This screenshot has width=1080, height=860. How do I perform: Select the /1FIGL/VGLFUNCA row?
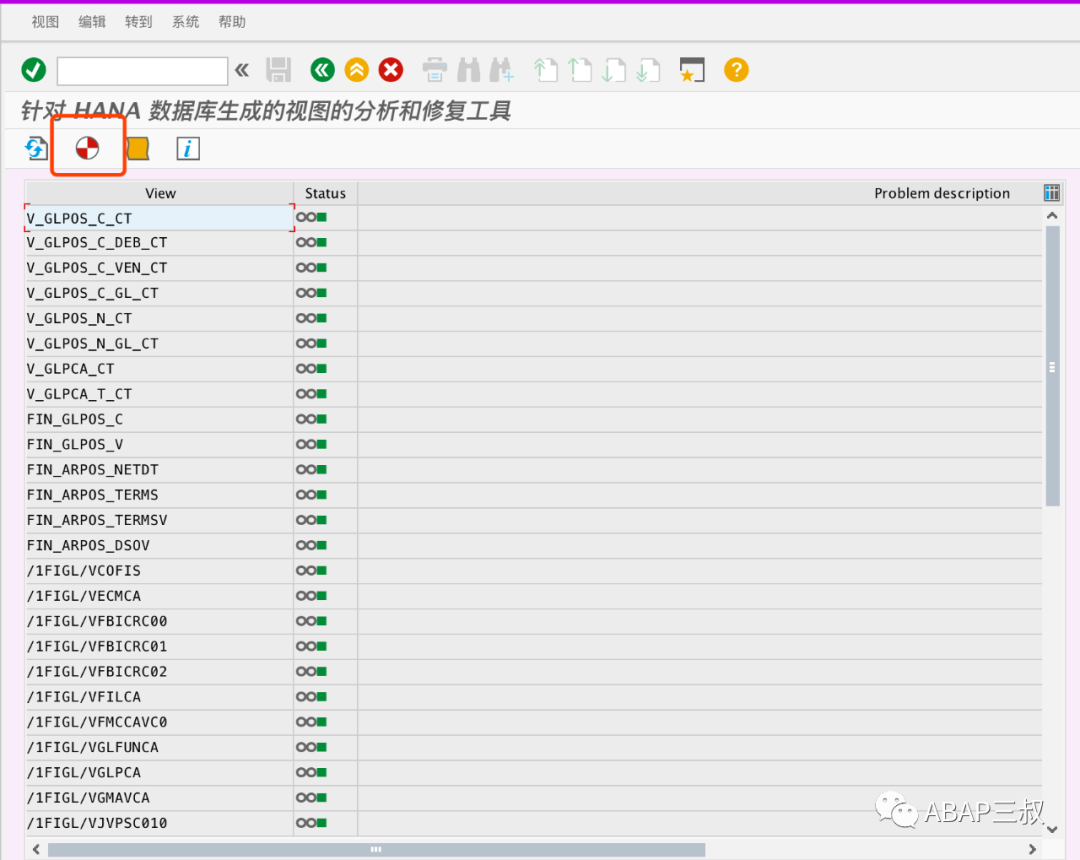pyautogui.click(x=533, y=748)
